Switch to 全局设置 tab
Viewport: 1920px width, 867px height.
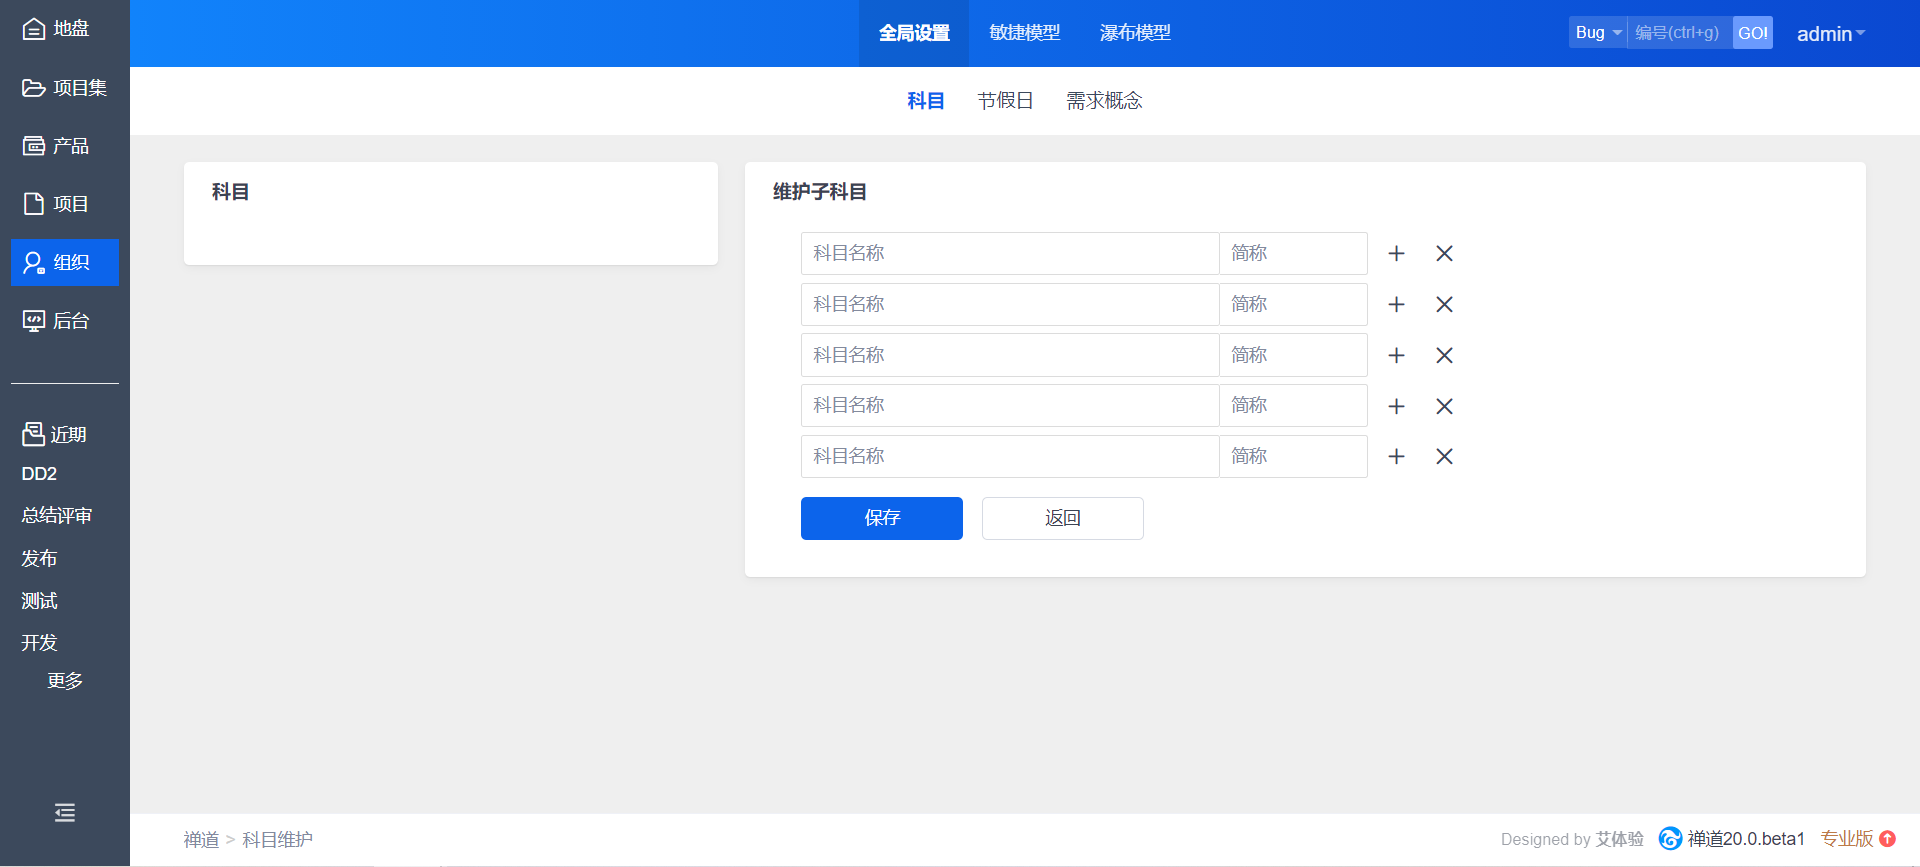coord(914,33)
